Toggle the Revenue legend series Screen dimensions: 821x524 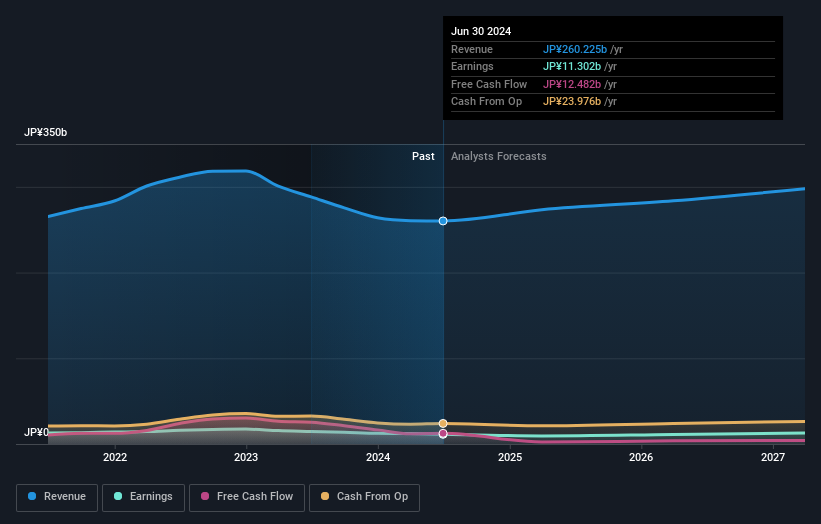pyautogui.click(x=57, y=497)
